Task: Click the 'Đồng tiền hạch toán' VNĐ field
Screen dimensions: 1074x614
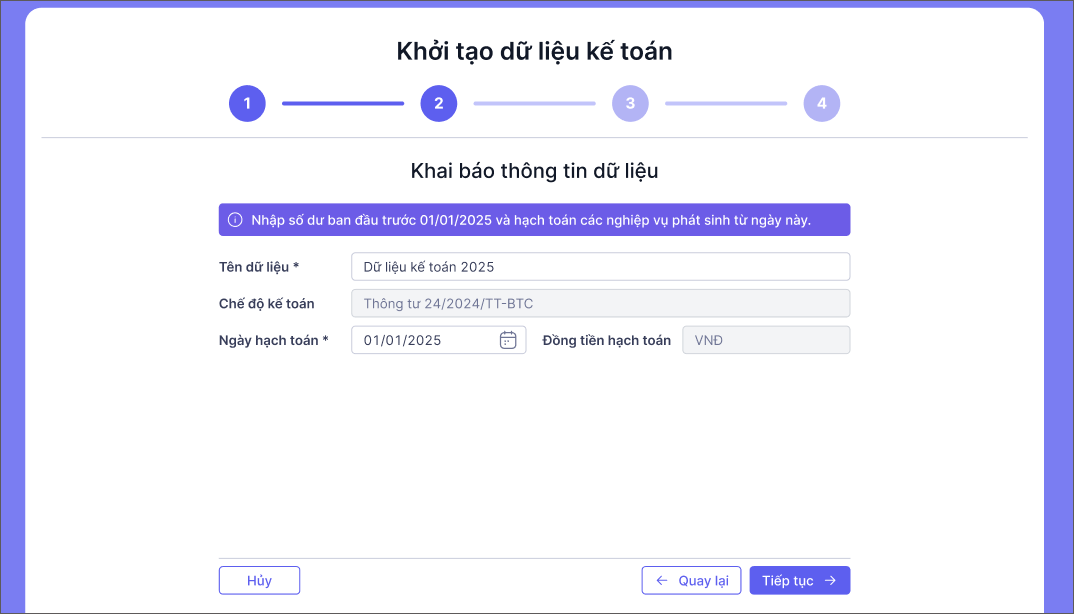Action: tap(766, 340)
